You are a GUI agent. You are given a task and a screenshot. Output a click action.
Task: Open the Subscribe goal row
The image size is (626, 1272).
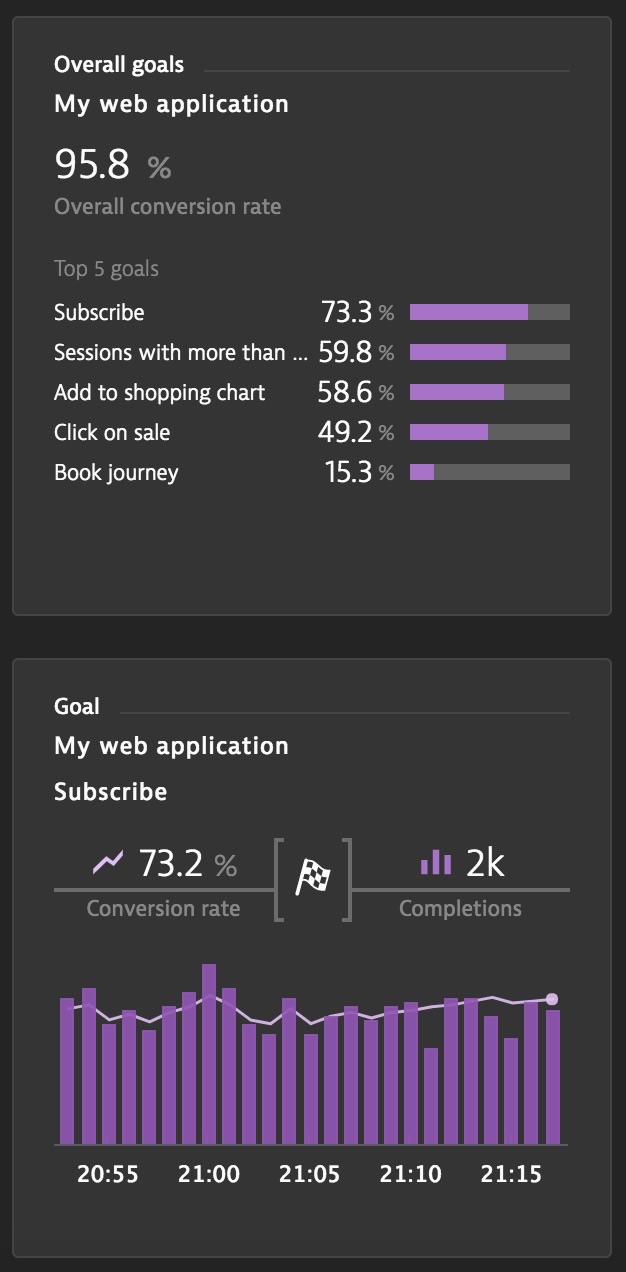coord(312,312)
